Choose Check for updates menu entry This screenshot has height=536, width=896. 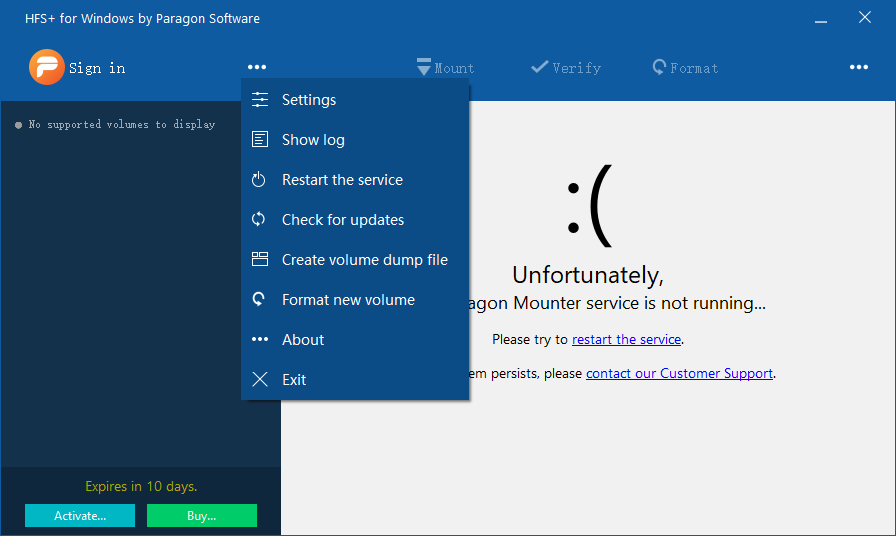(343, 220)
